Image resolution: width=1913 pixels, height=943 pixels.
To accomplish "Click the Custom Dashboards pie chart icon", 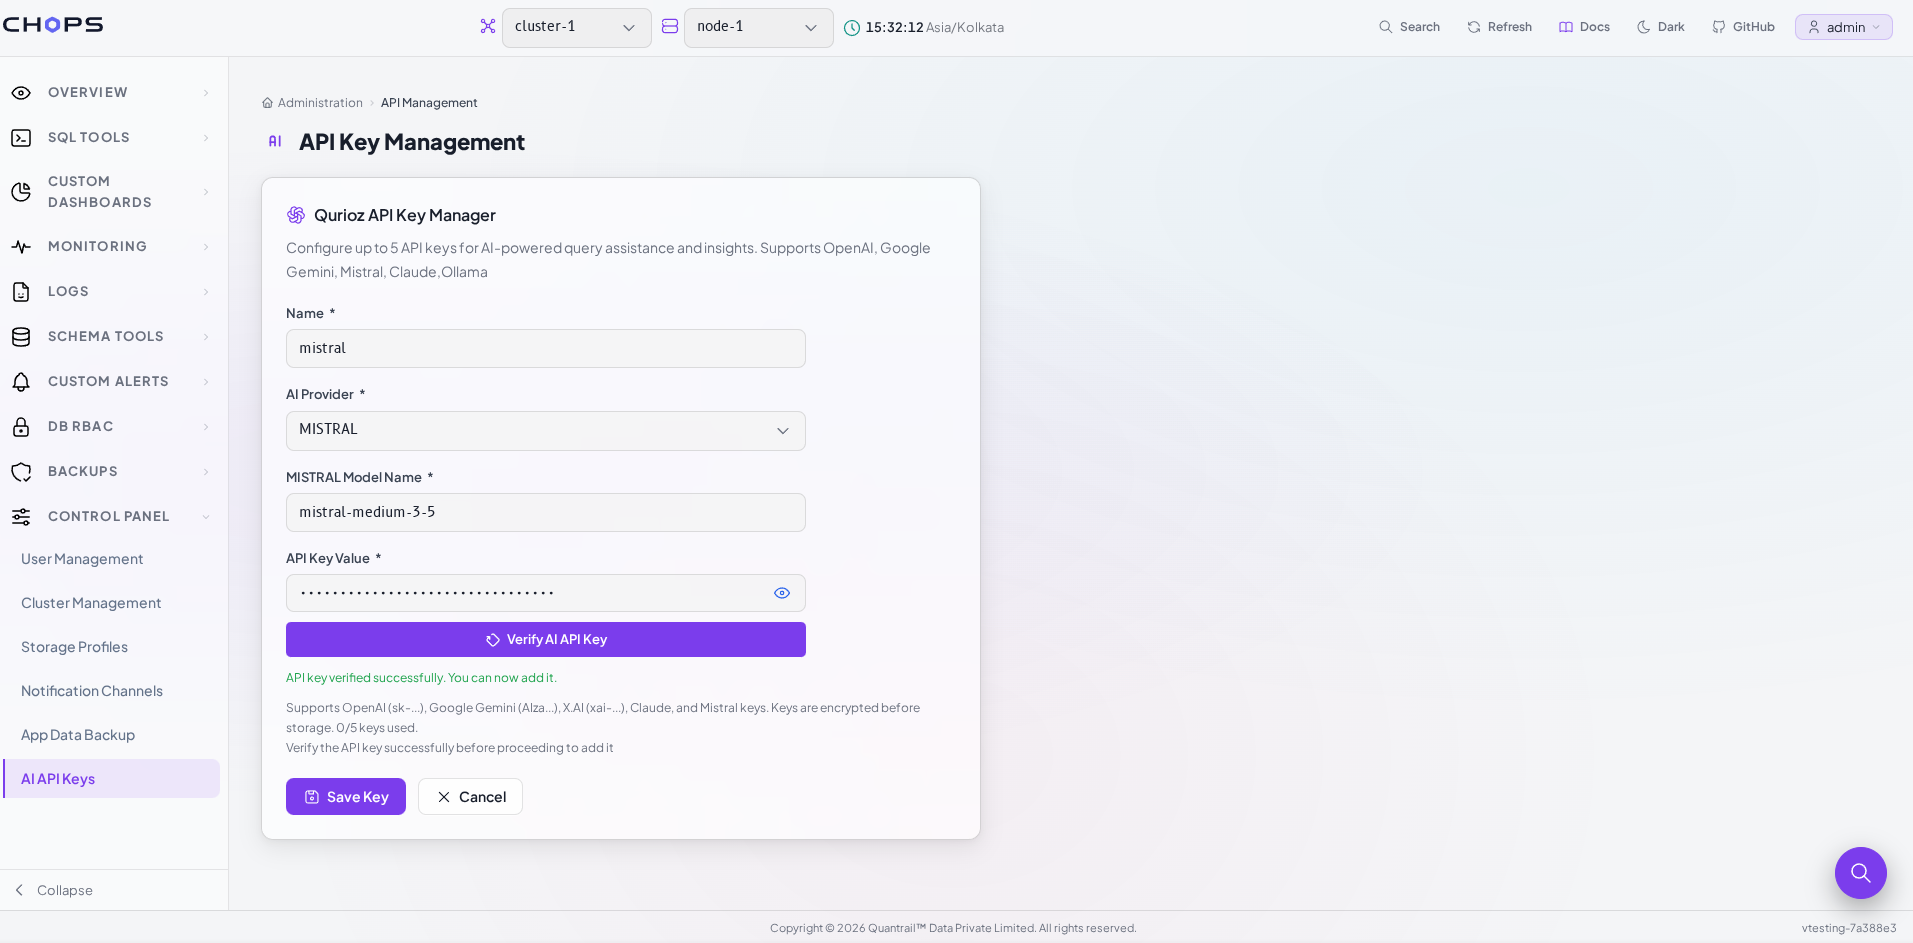I will tap(21, 192).
